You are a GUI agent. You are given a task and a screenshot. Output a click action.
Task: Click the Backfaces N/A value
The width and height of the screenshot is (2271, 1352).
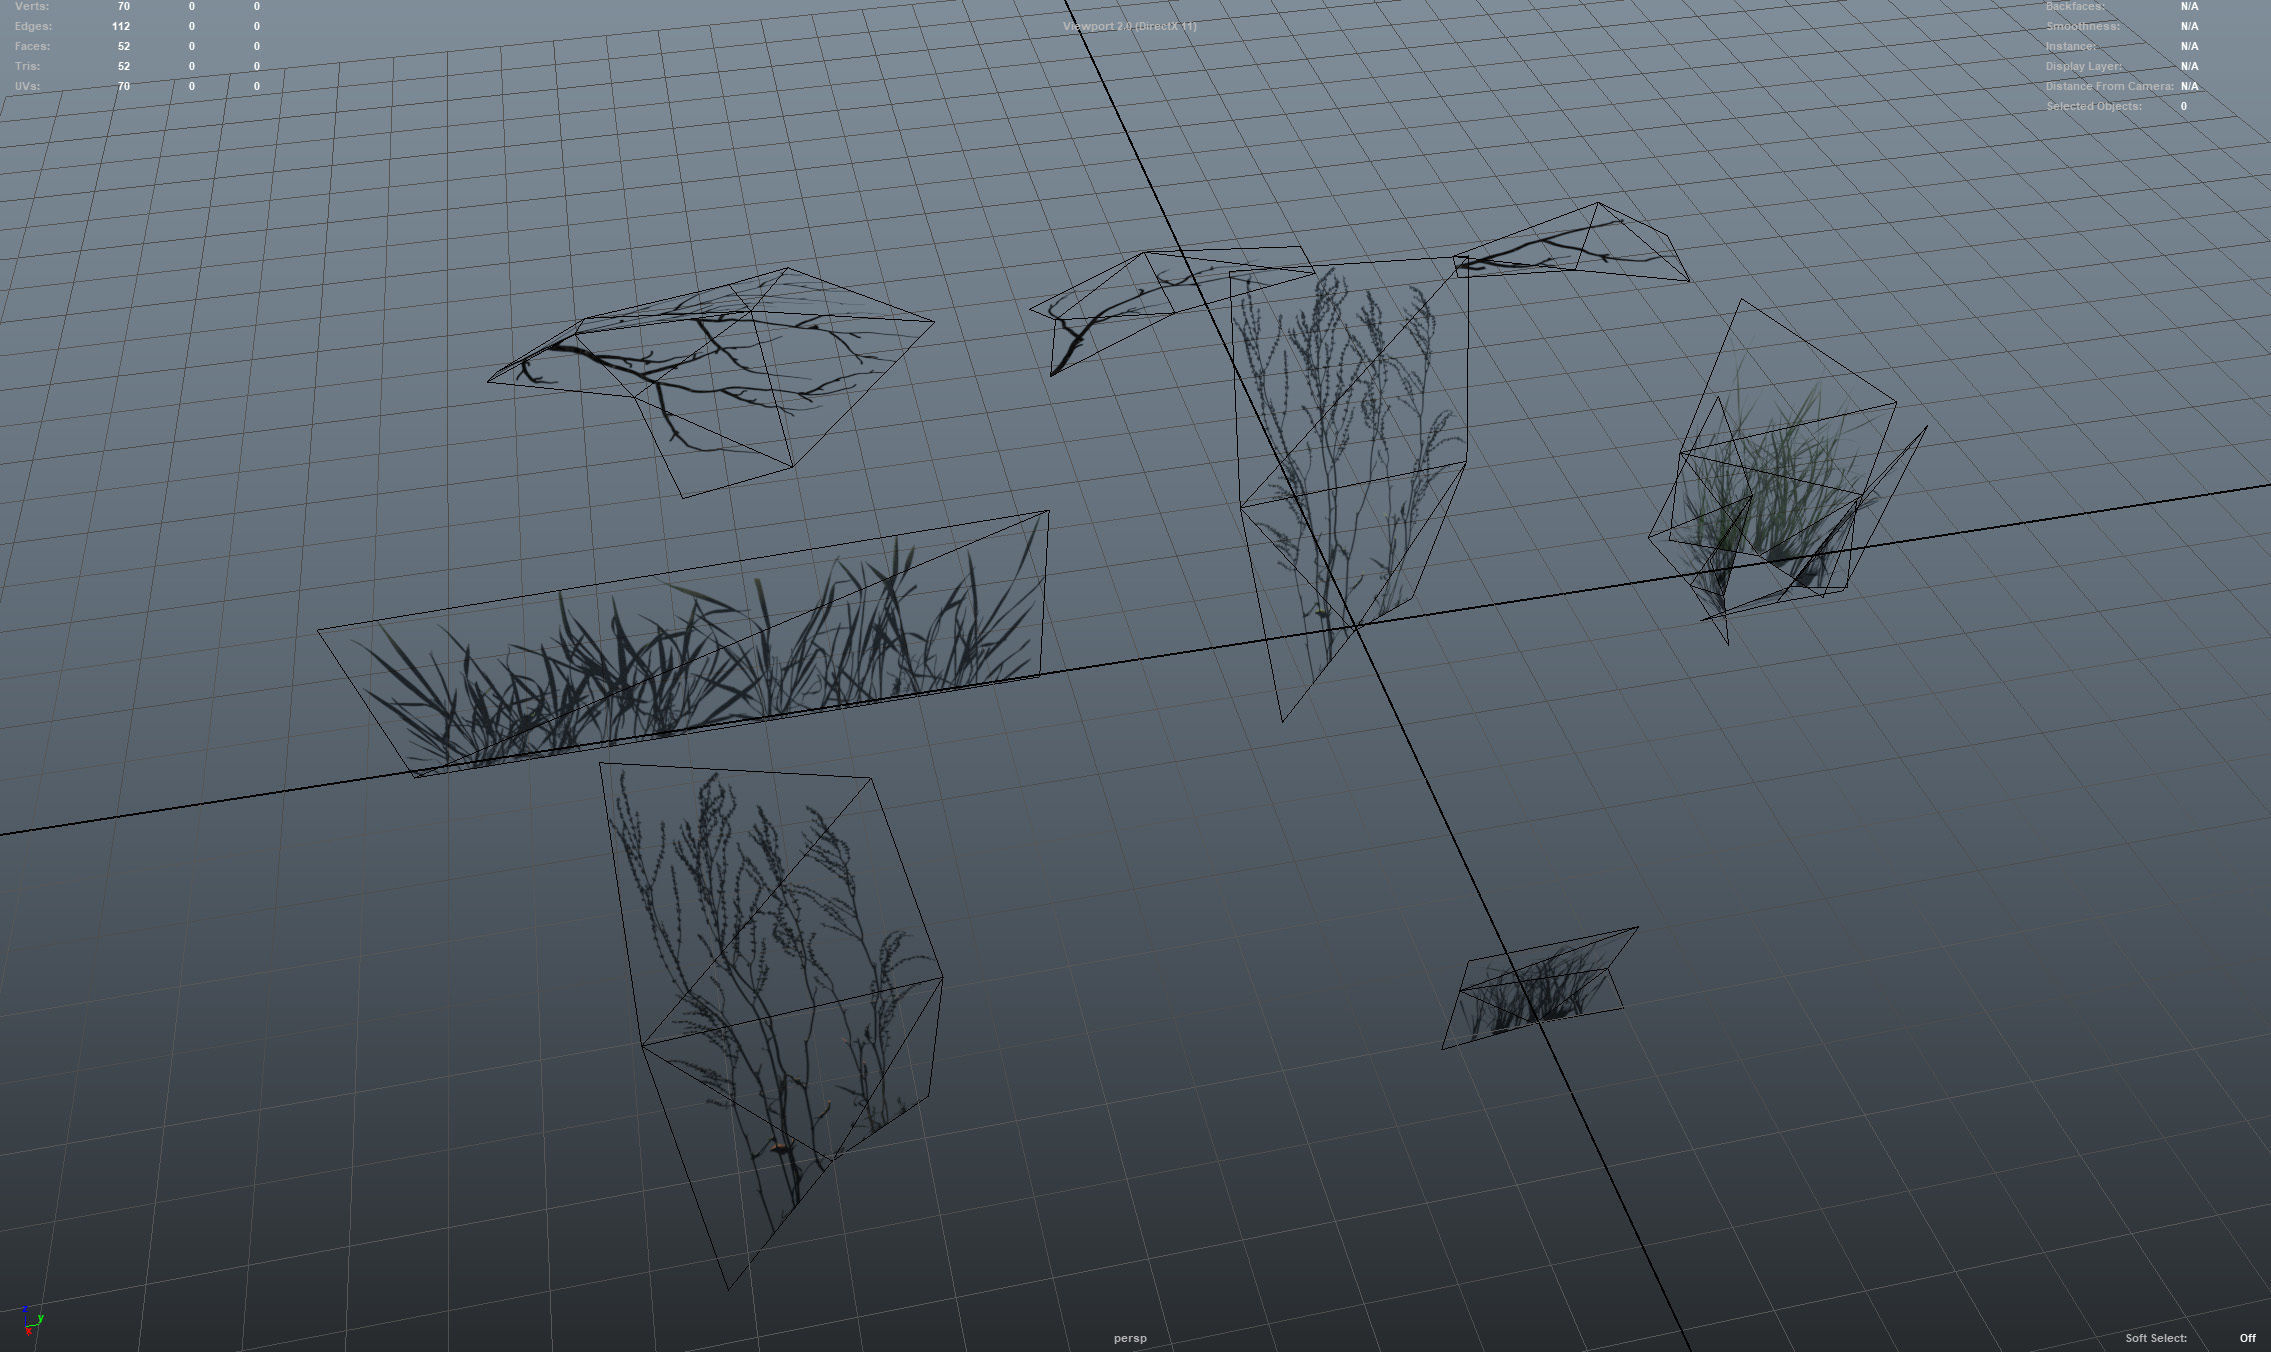tap(2190, 6)
